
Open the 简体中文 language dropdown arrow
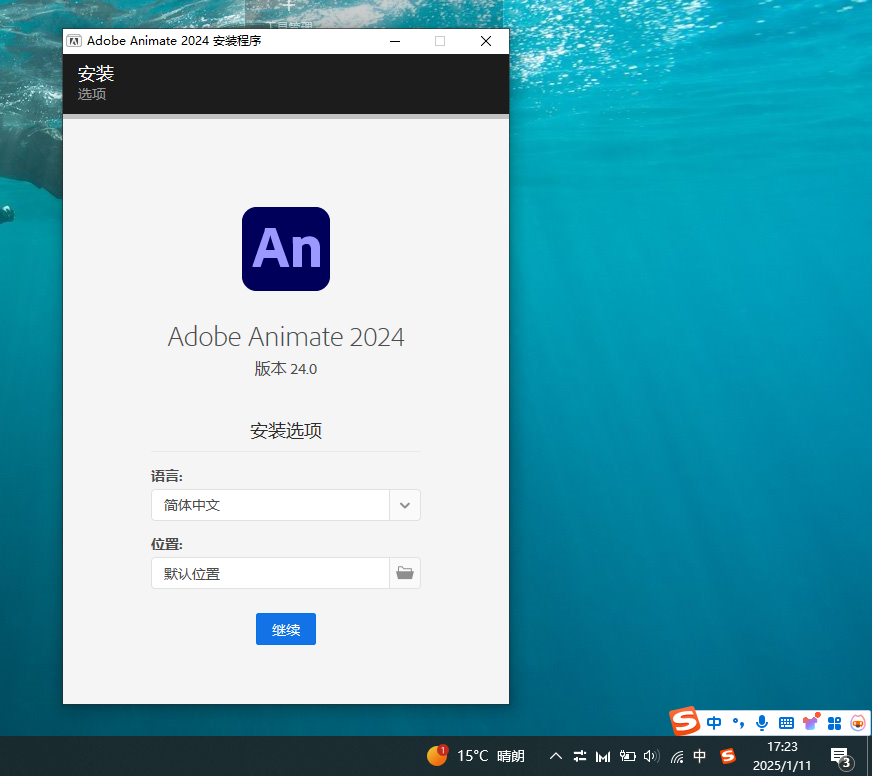pos(405,505)
